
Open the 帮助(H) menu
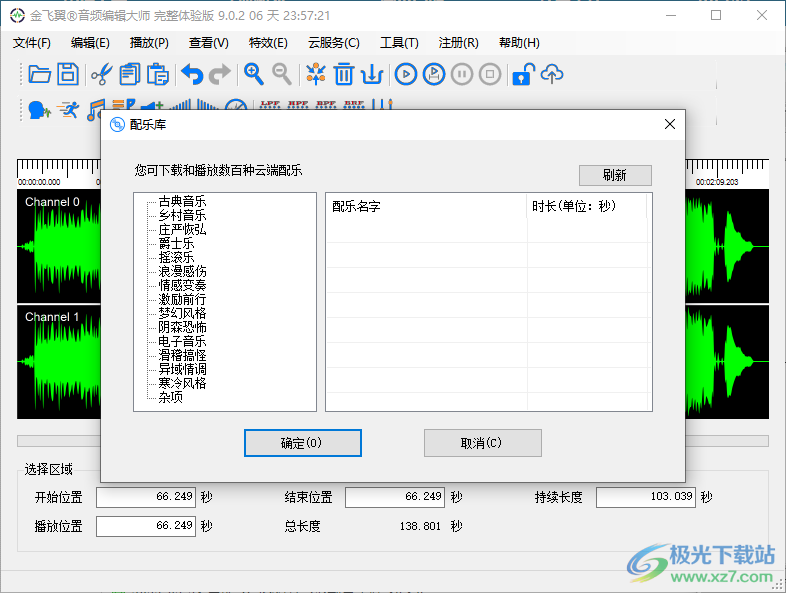coord(519,43)
